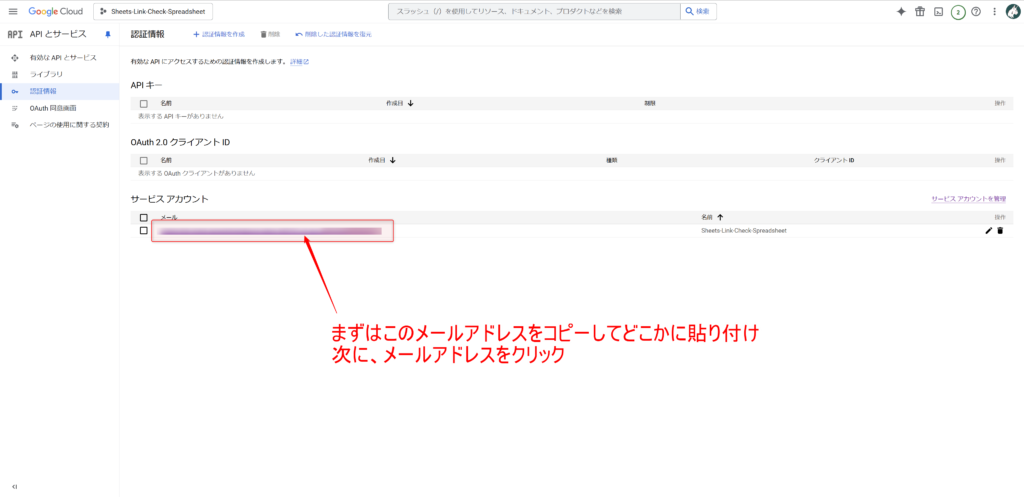Unpin API とサービス using the pin icon
This screenshot has width=1024, height=497.
[x=108, y=34]
